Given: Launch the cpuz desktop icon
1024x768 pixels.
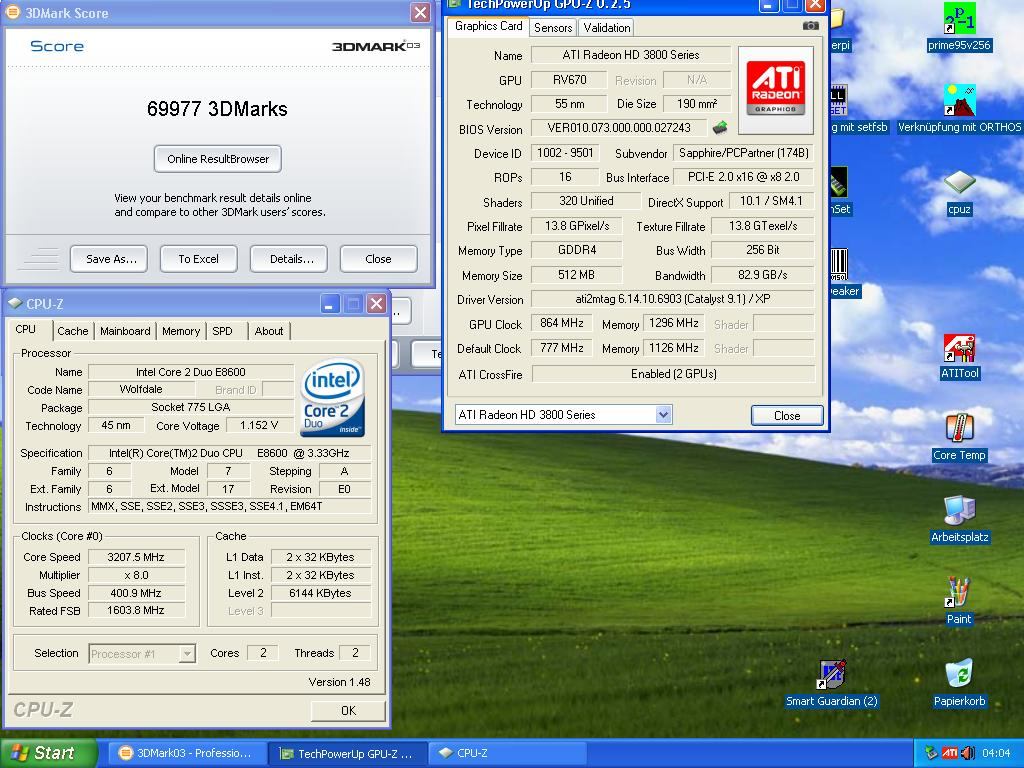Looking at the screenshot, I should pos(959,182).
